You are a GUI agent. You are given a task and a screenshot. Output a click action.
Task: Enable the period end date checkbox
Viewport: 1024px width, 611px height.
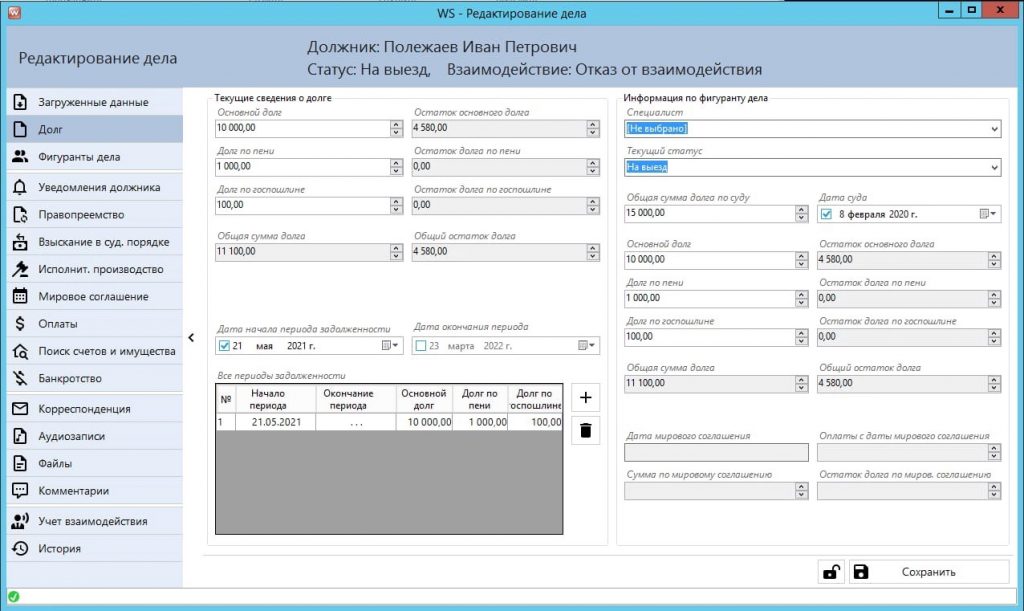click(421, 346)
